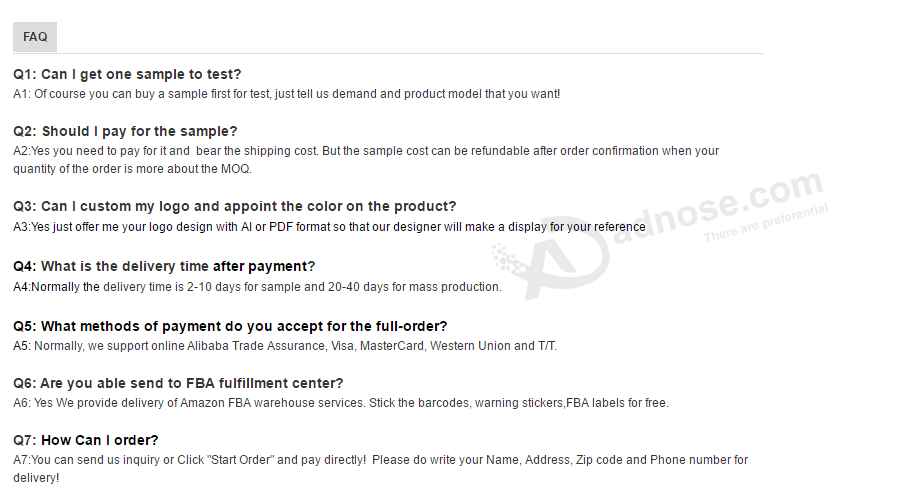This screenshot has height=496, width=905.
Task: Click the Adnose logo watermark icon
Action: click(551, 263)
